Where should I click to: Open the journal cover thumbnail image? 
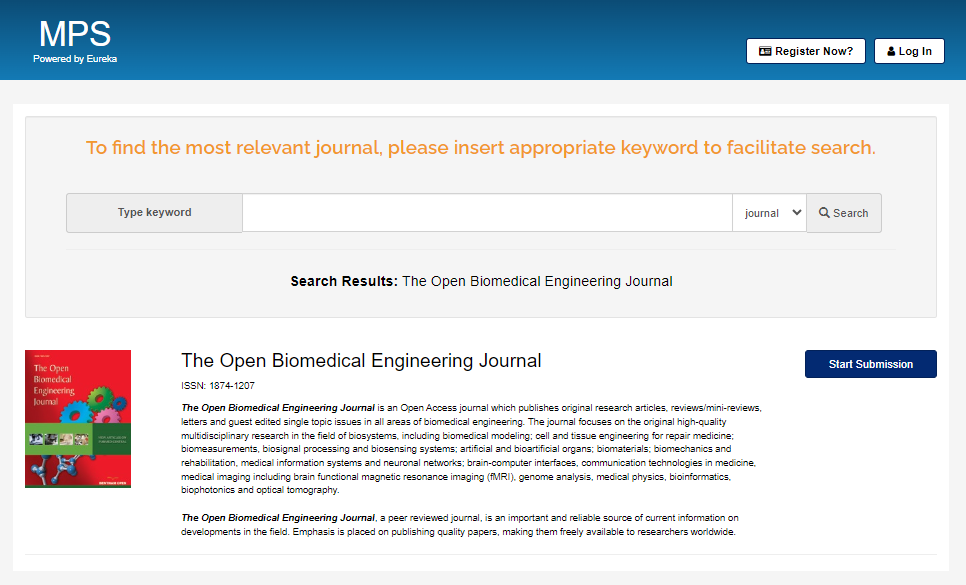pos(78,419)
